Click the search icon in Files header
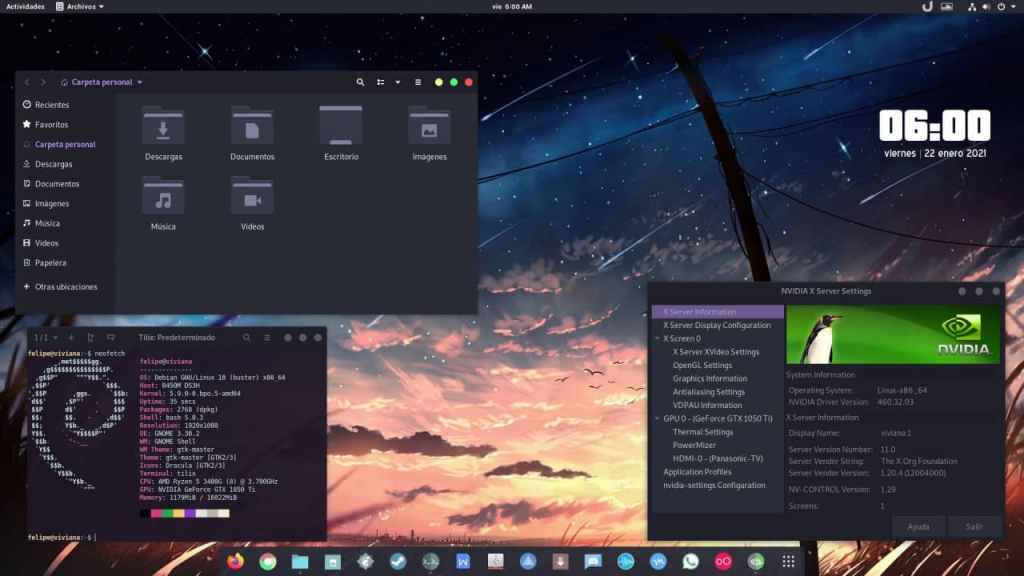 [x=360, y=82]
